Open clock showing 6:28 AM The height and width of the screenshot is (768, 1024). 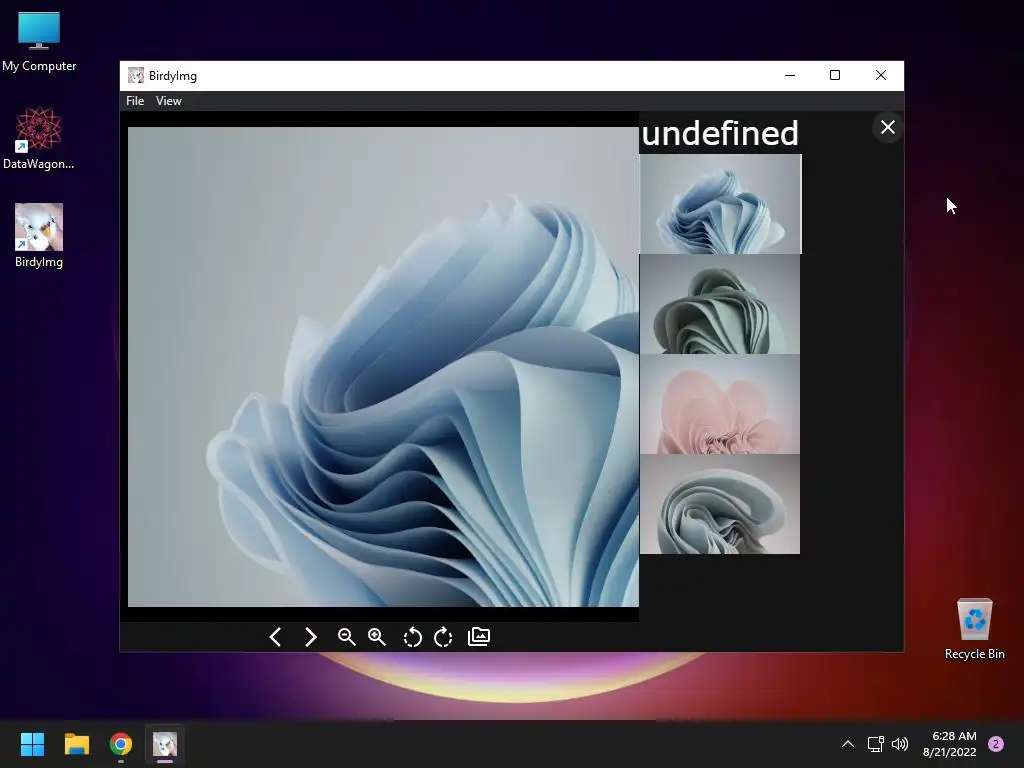pos(950,744)
